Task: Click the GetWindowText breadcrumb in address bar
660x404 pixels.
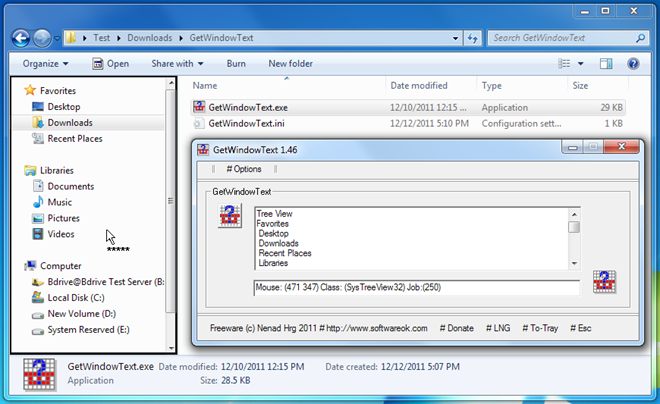Action: click(221, 38)
